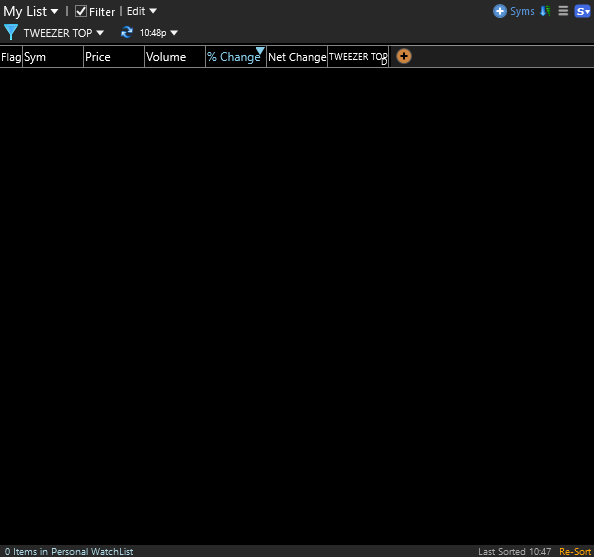
Task: Click the 0 Items in Personal WatchList text
Action: 69,551
